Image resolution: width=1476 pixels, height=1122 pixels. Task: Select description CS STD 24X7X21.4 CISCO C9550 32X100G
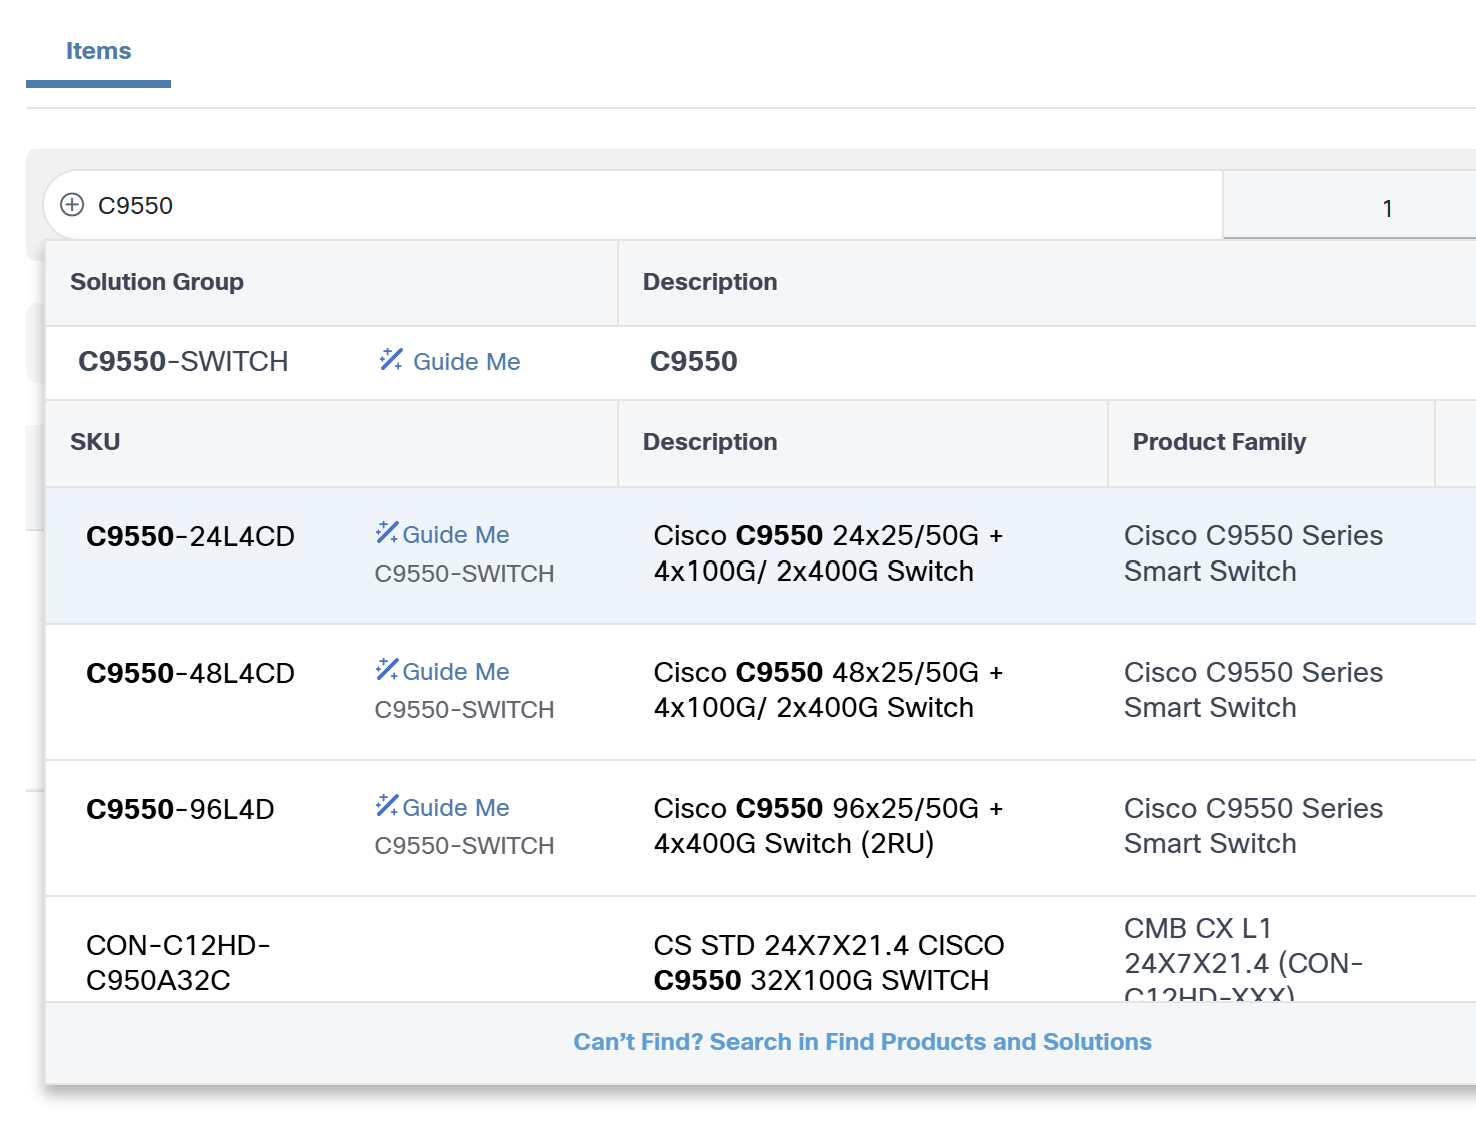click(828, 962)
